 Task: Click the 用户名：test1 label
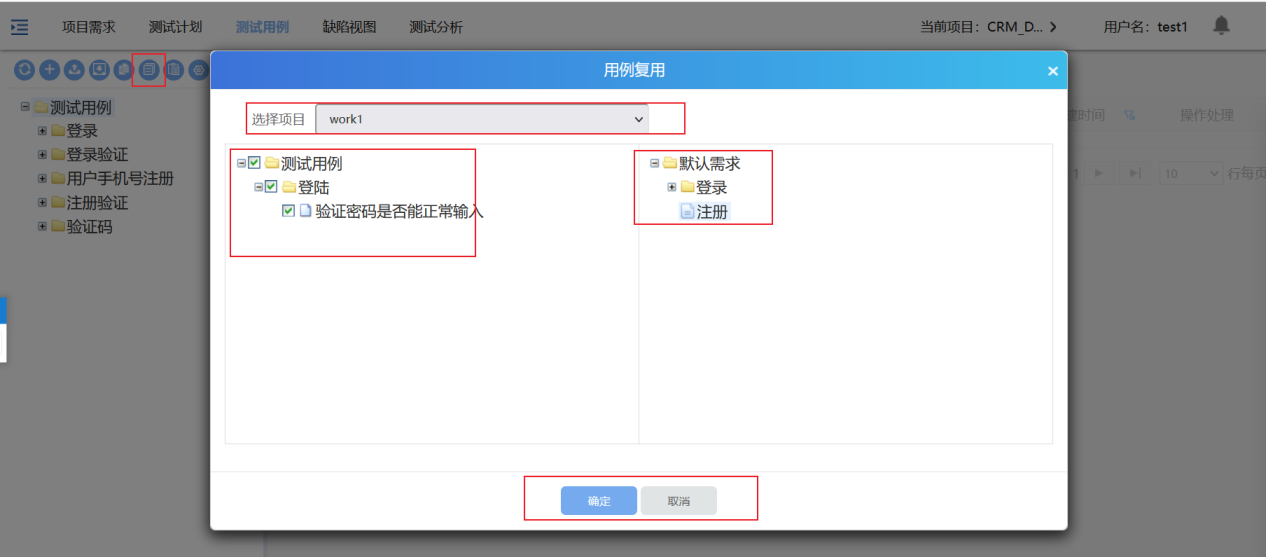click(1146, 27)
